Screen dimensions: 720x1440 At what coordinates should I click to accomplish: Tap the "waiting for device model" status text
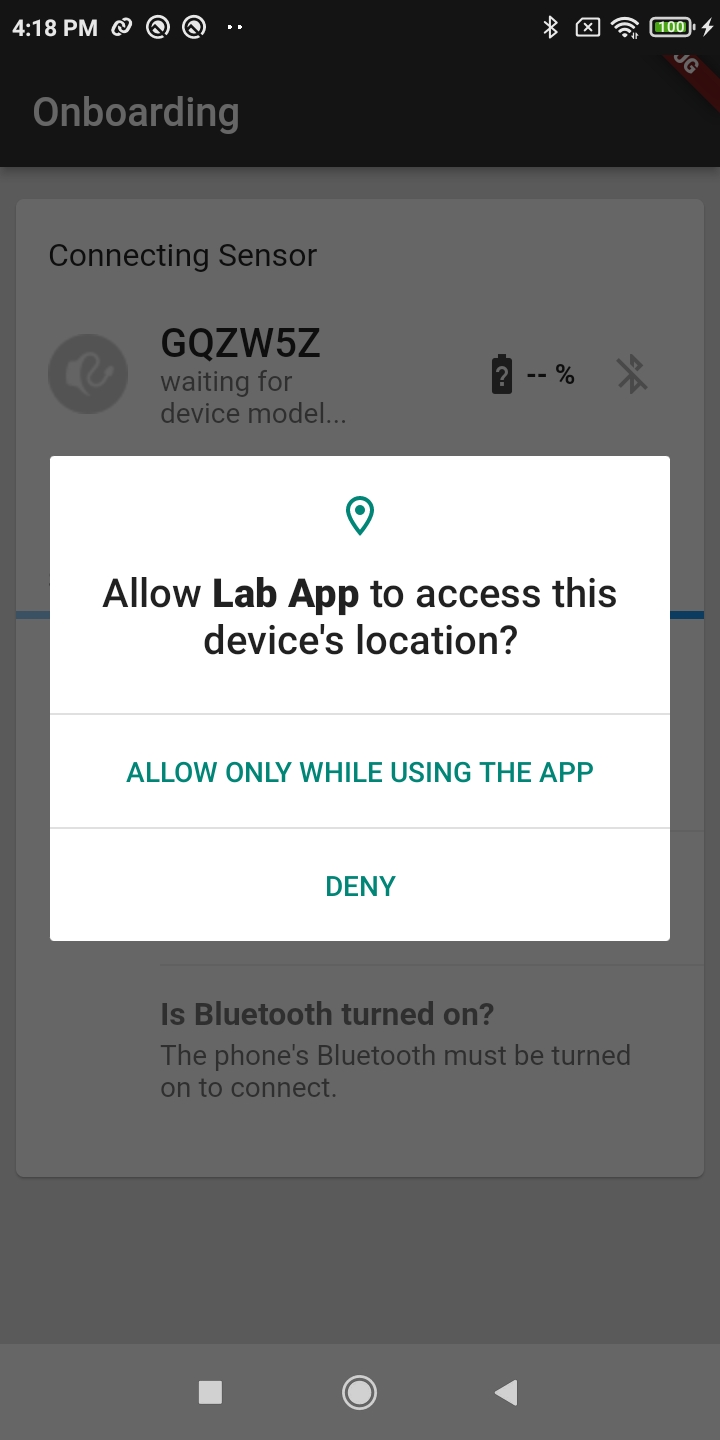click(x=253, y=397)
